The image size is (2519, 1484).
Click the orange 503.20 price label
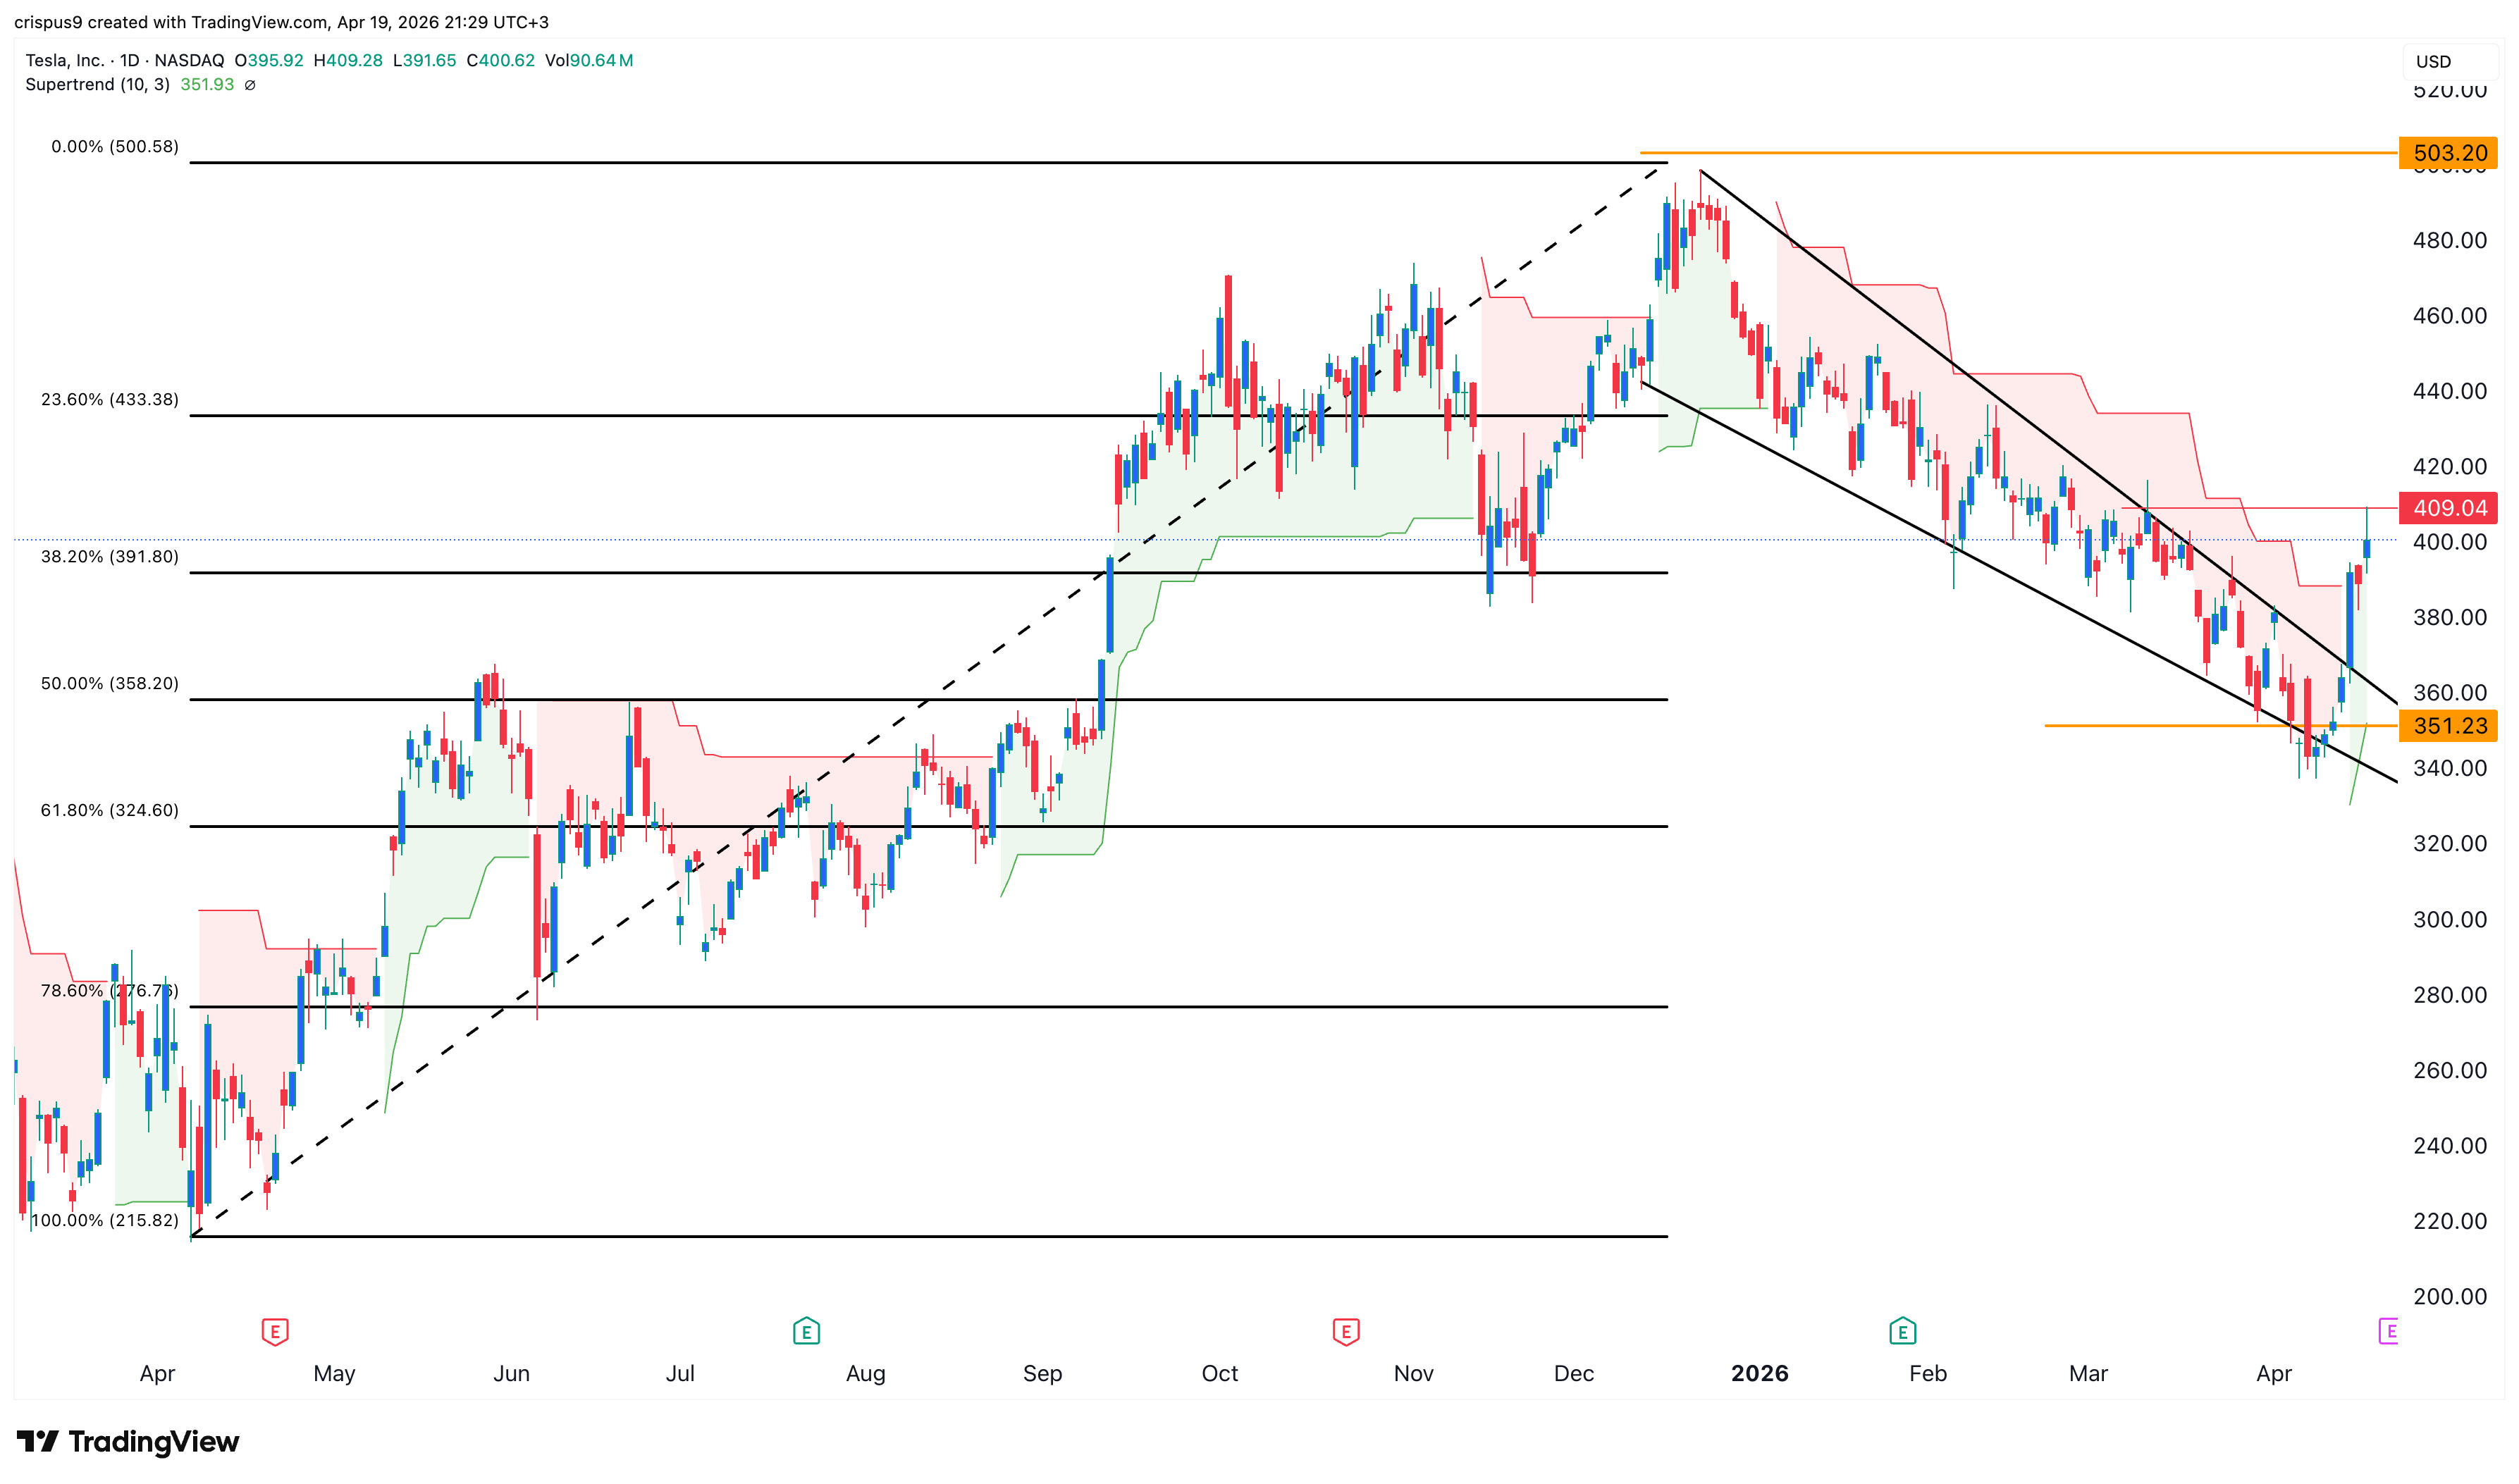point(2448,153)
